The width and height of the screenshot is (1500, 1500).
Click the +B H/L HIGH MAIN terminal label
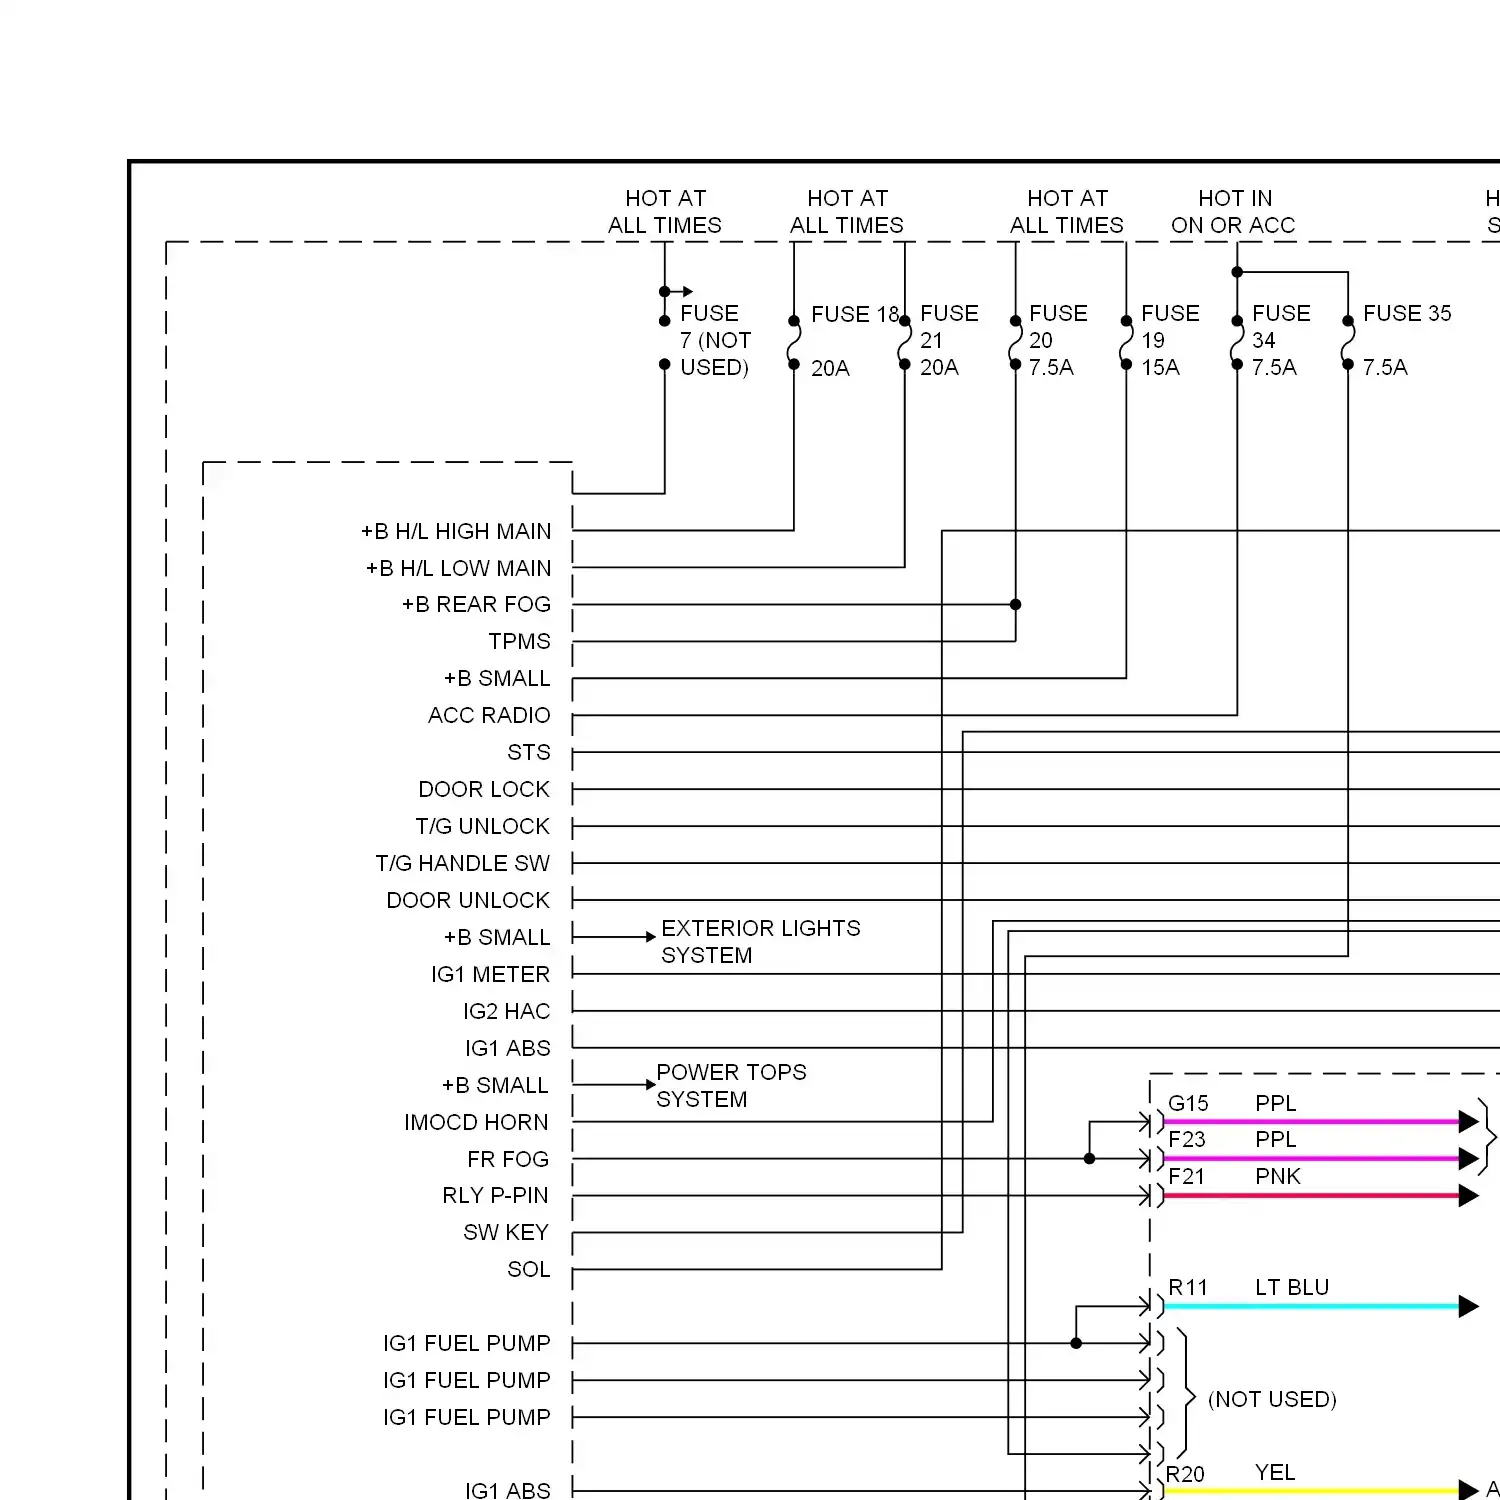click(456, 531)
